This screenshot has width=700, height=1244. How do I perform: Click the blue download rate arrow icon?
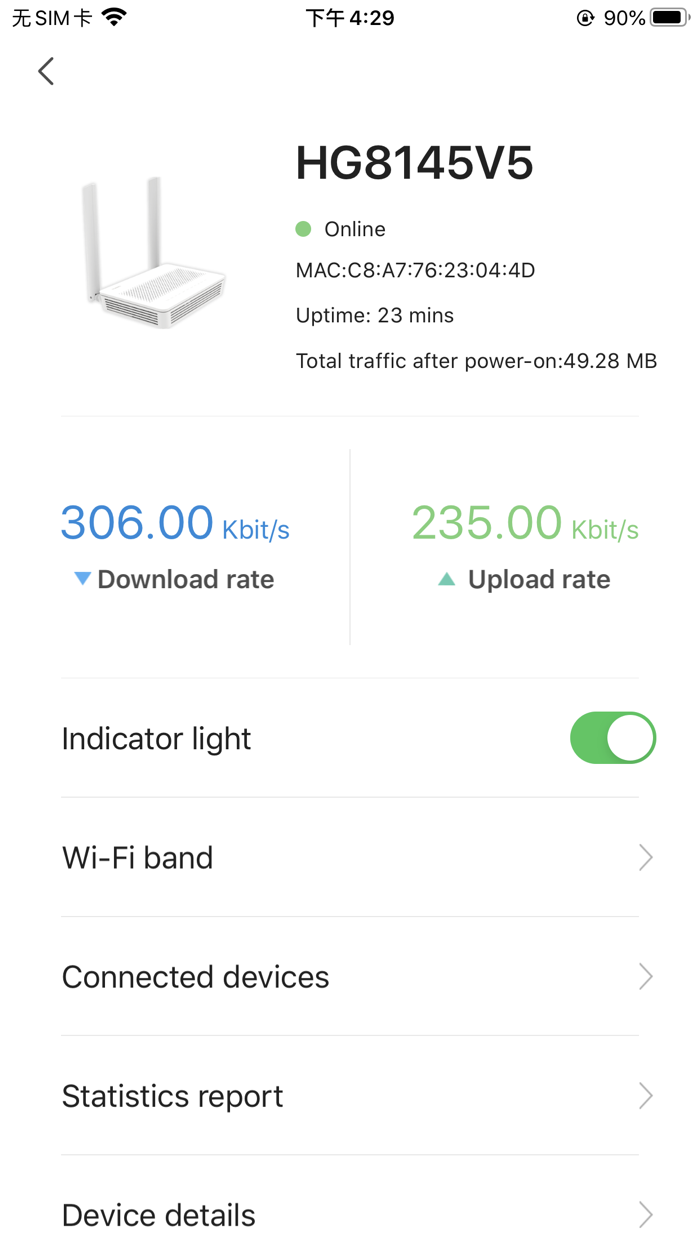pyautogui.click(x=82, y=579)
